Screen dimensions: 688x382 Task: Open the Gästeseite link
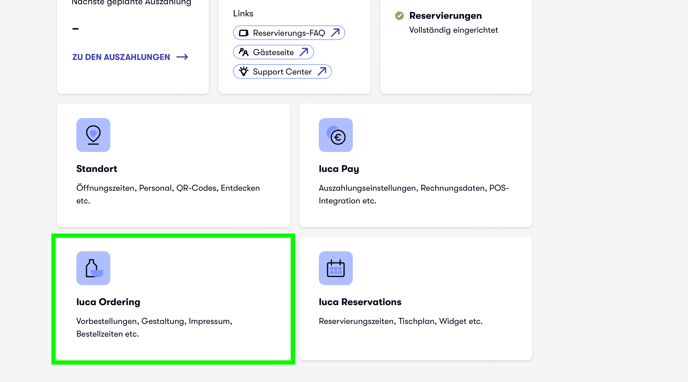click(x=273, y=52)
